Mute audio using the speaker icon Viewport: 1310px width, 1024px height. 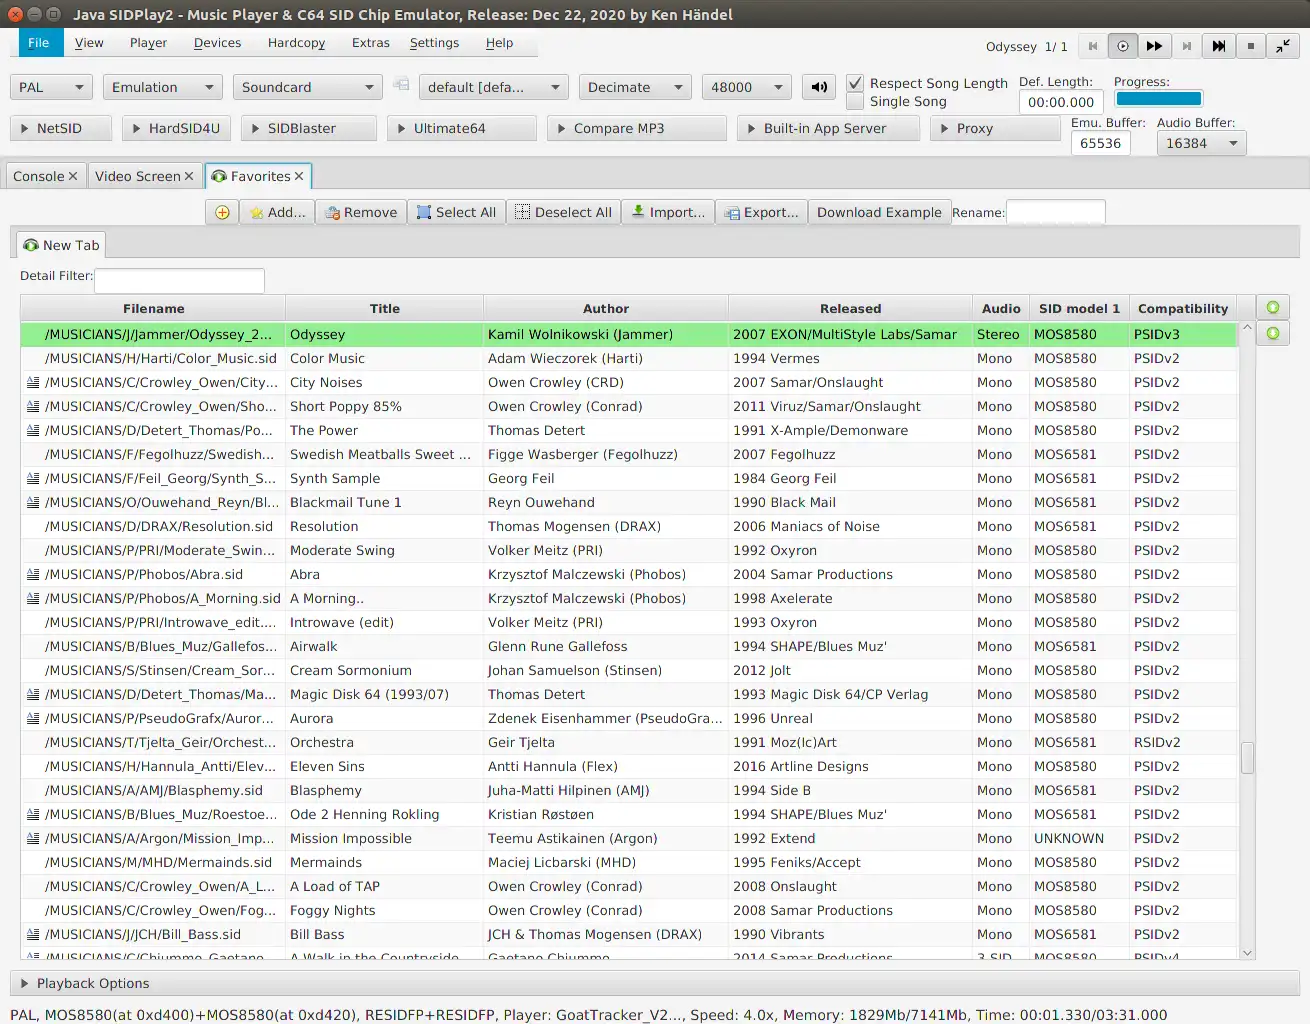coord(819,87)
